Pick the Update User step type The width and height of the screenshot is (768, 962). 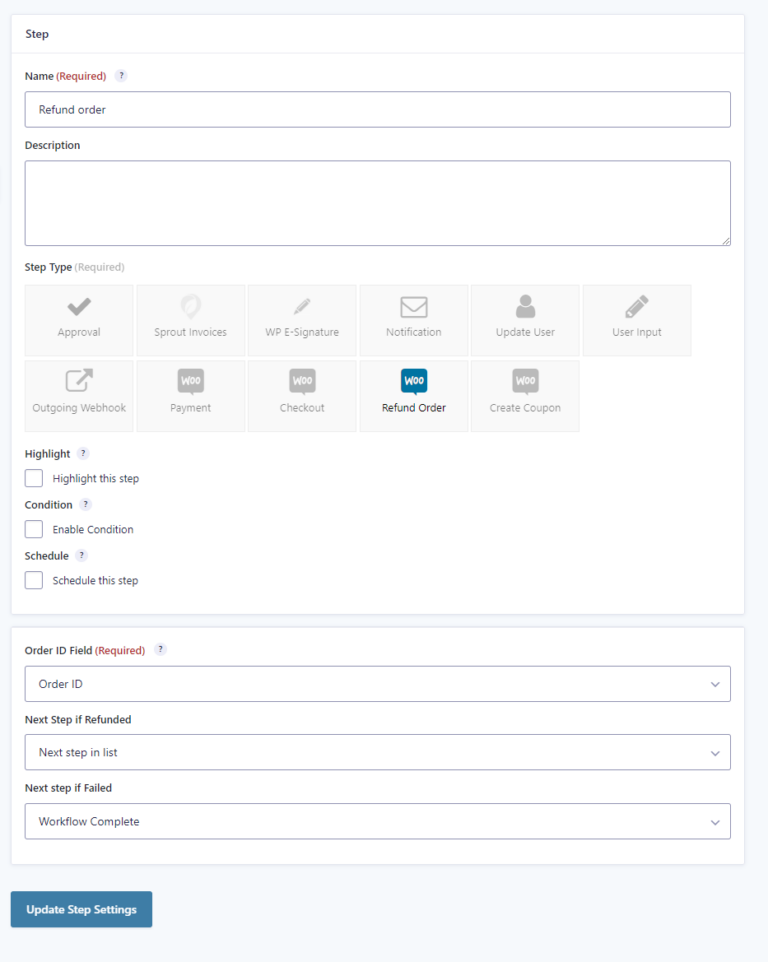click(x=525, y=320)
